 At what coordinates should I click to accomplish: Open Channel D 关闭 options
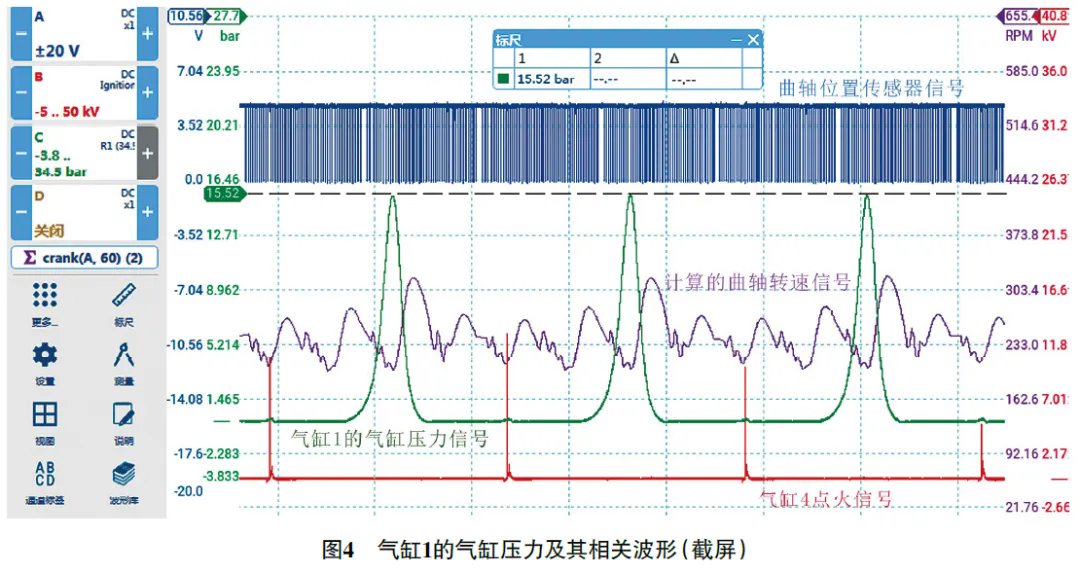pos(85,212)
